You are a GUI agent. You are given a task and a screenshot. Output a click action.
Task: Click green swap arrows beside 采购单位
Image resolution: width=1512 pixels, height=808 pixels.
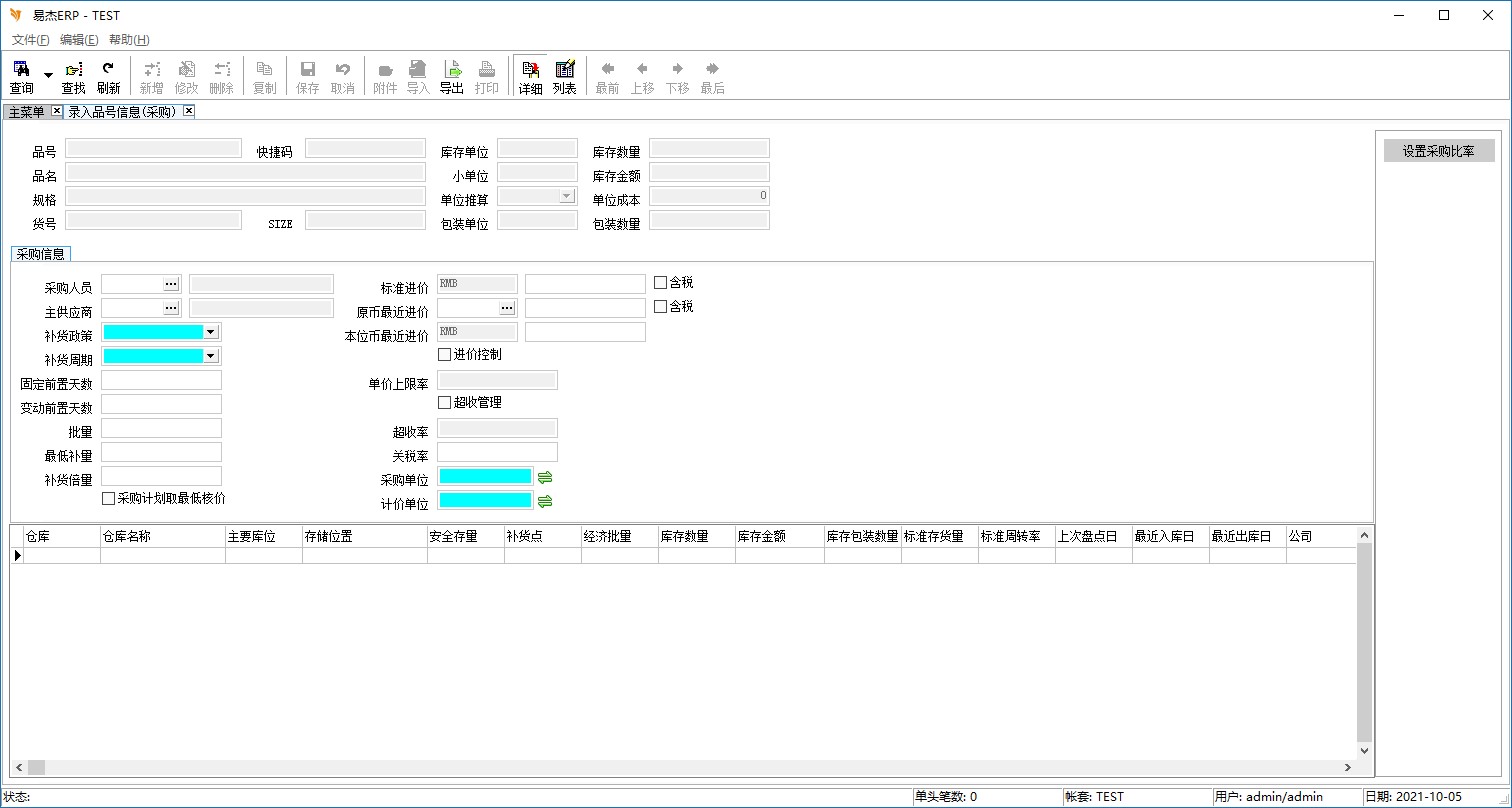click(x=545, y=477)
